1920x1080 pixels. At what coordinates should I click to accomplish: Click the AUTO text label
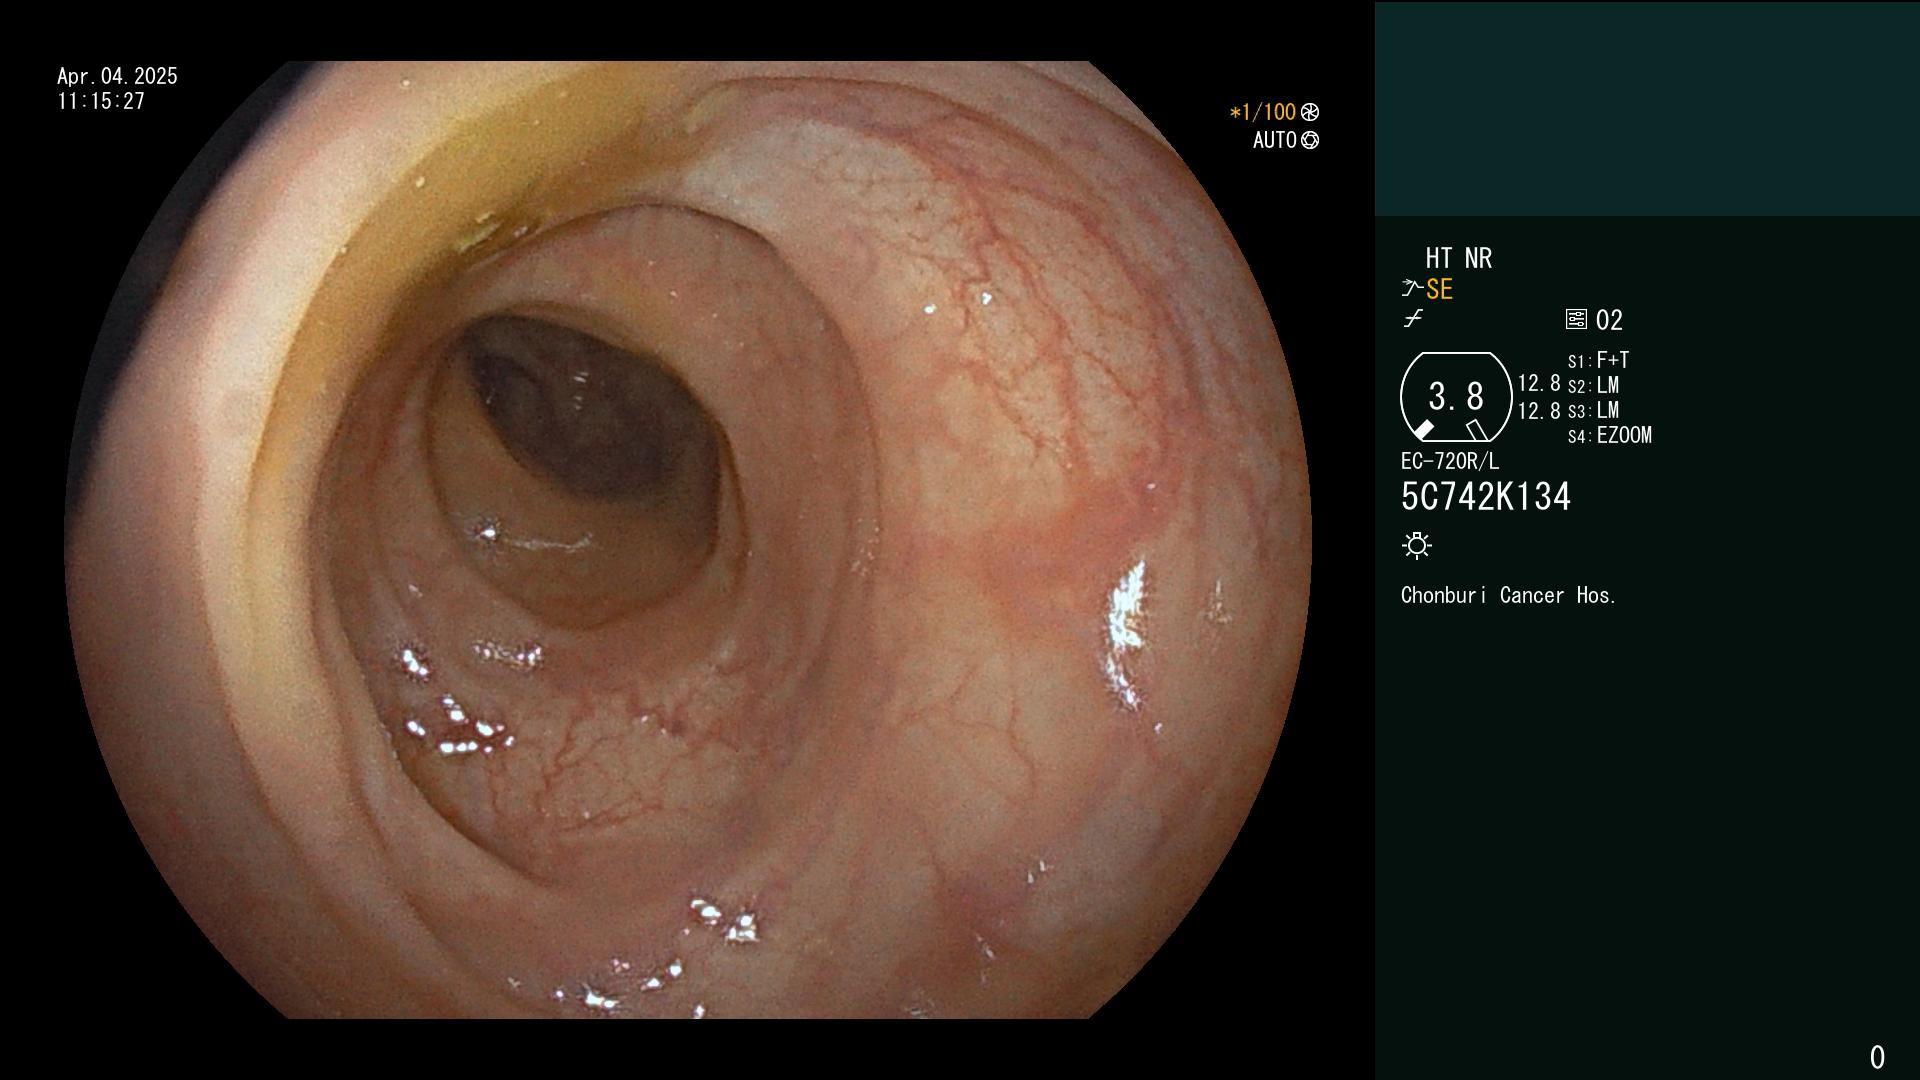(1275, 140)
